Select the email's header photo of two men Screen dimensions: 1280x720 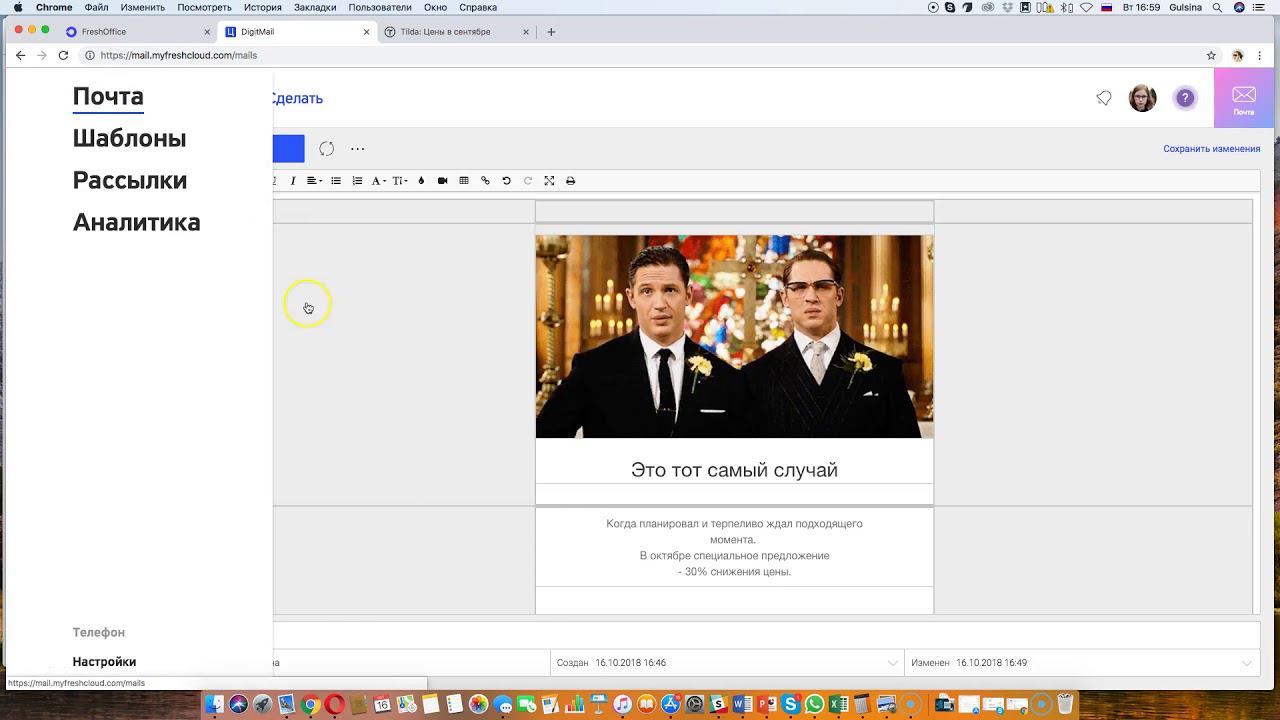coord(734,337)
